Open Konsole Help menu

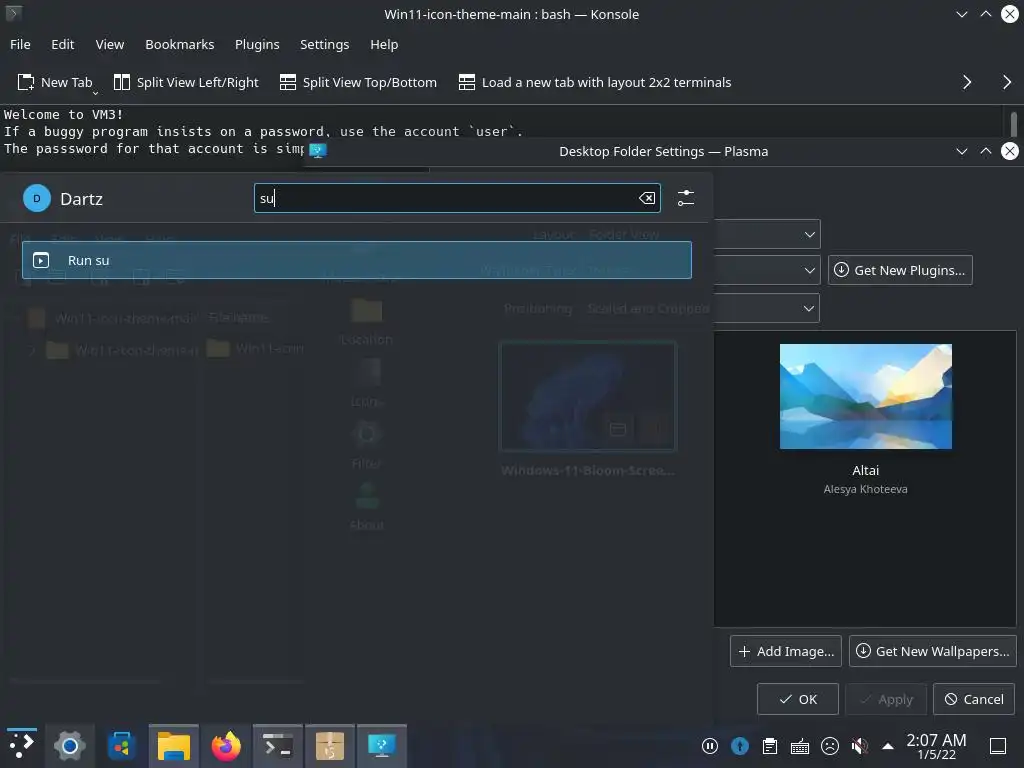coord(384,44)
